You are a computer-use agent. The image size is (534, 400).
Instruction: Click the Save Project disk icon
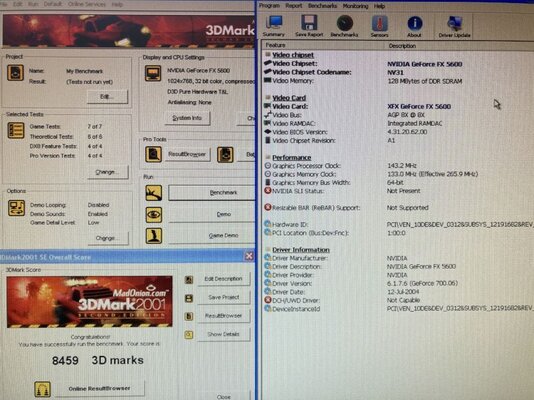click(x=189, y=298)
